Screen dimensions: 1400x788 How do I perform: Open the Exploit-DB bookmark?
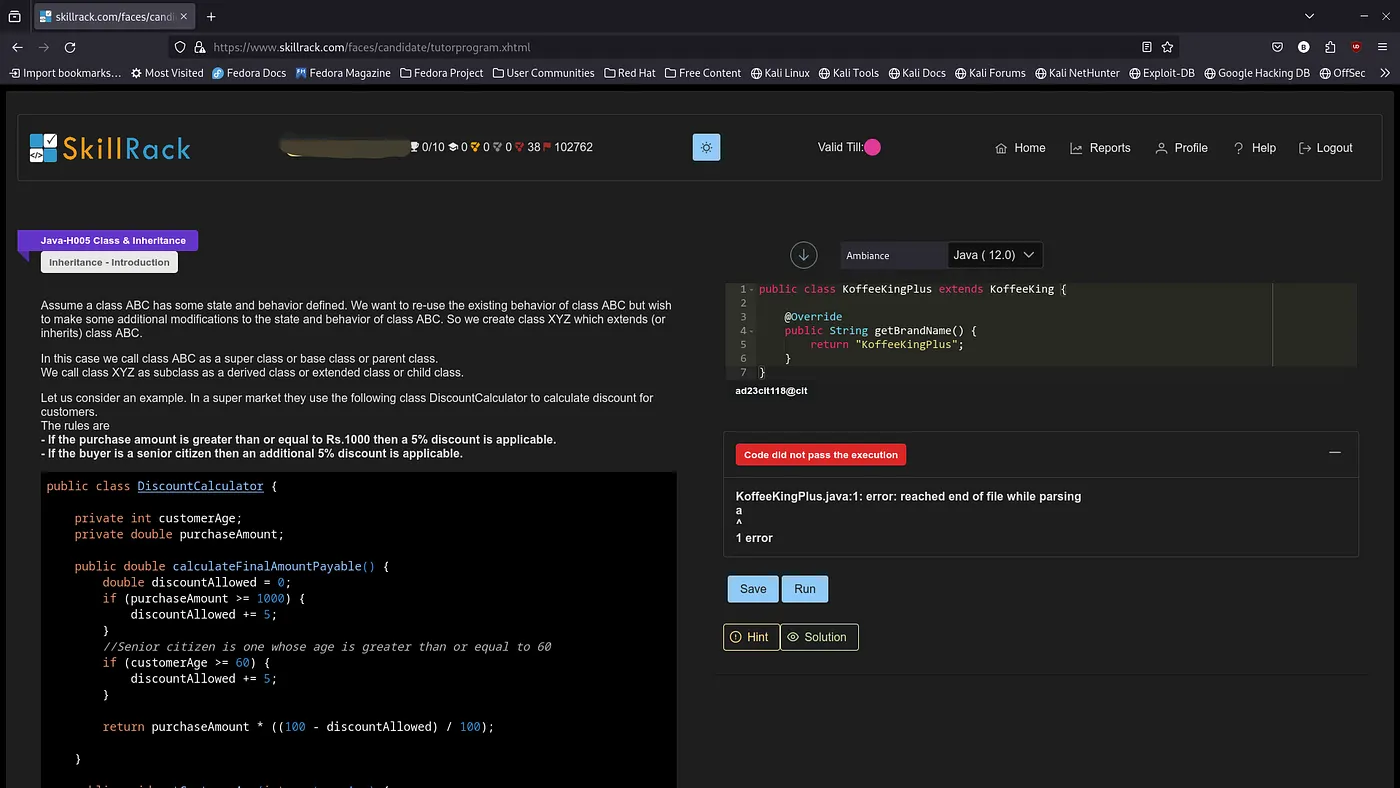[x=1161, y=73]
